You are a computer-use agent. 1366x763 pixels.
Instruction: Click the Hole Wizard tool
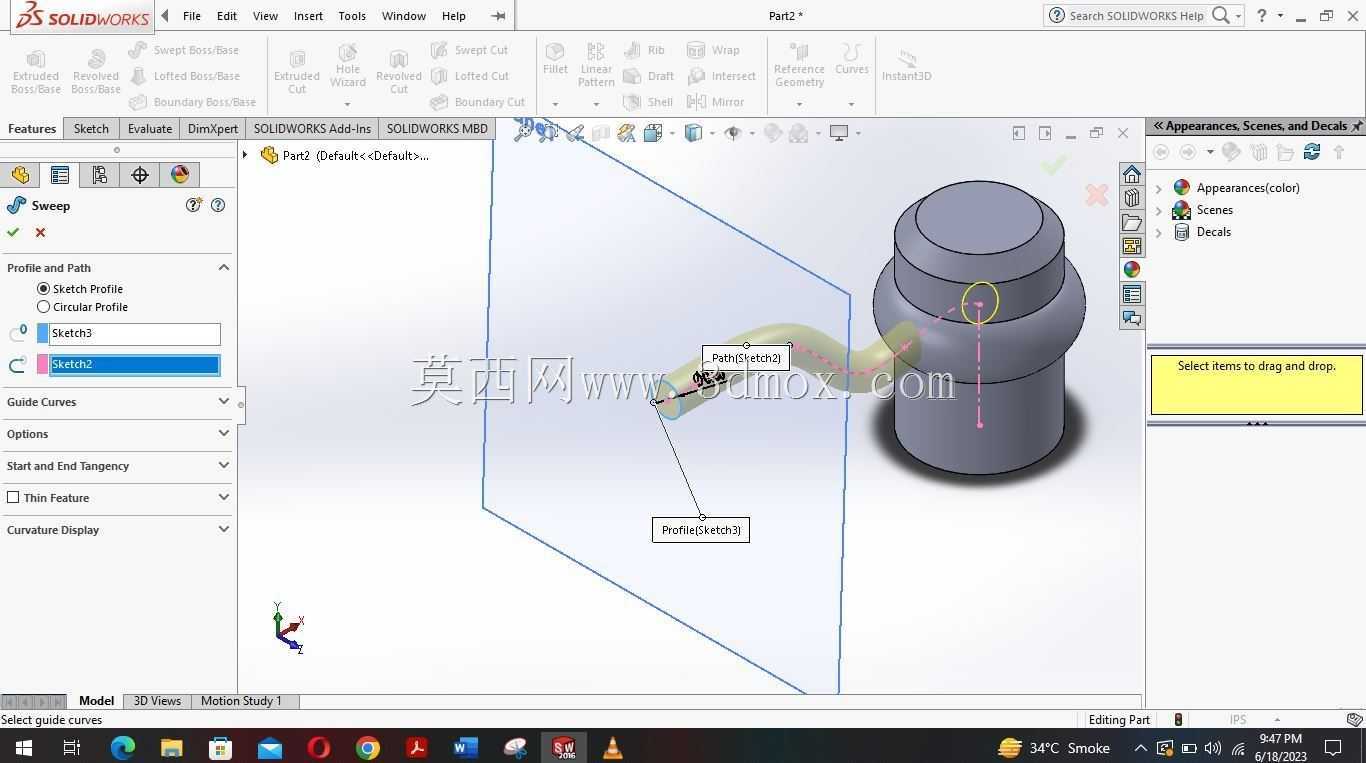(x=348, y=64)
